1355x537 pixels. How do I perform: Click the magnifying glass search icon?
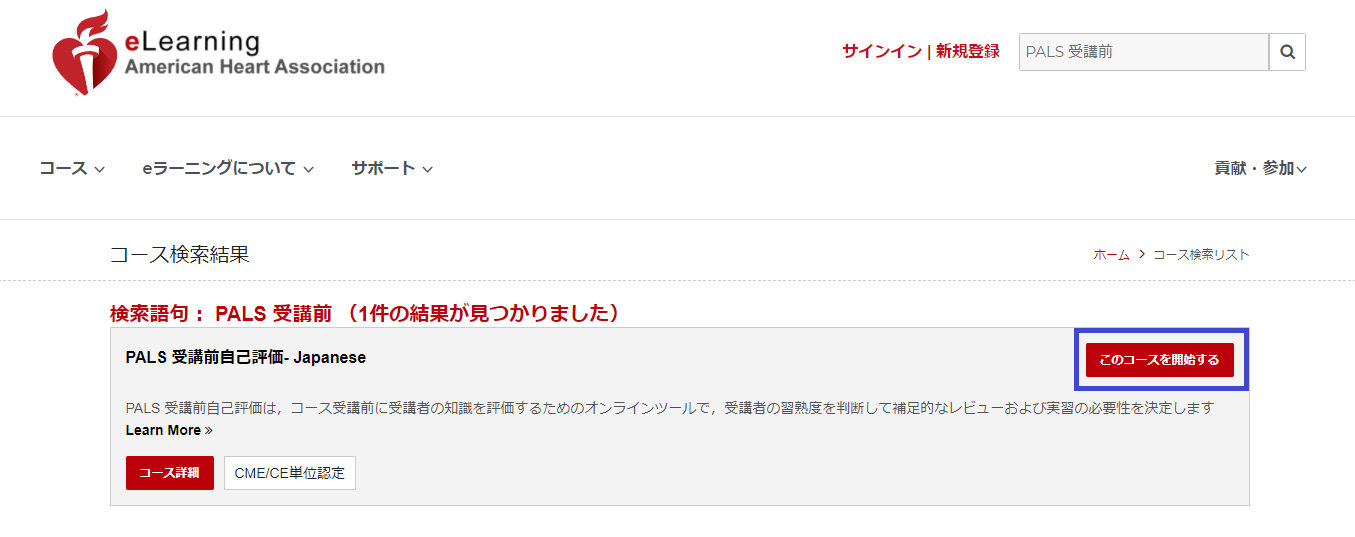[1287, 52]
